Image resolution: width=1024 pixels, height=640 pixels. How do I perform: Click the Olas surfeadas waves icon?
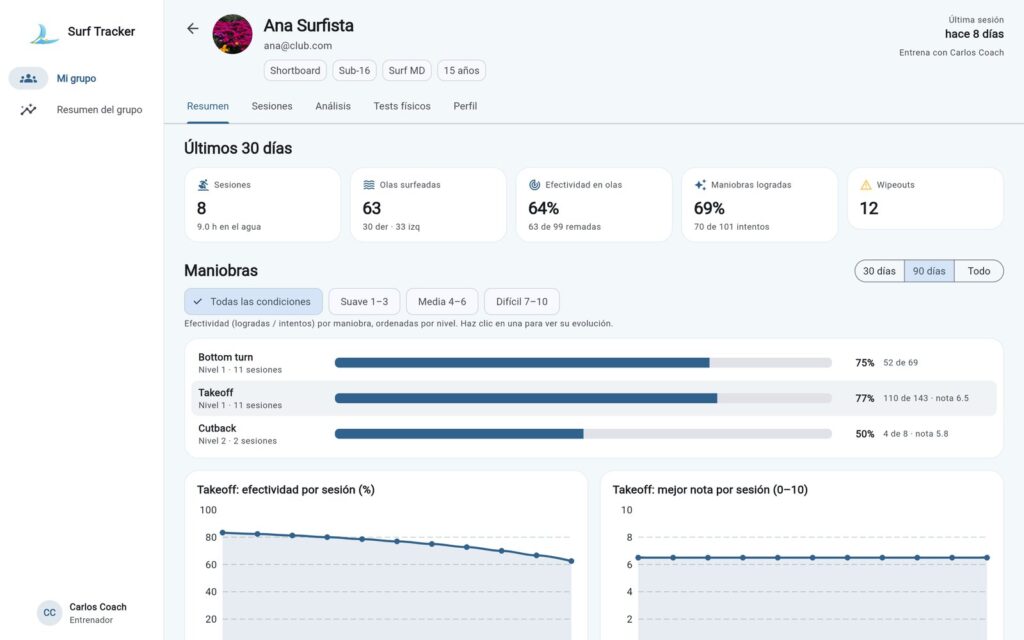click(x=369, y=185)
